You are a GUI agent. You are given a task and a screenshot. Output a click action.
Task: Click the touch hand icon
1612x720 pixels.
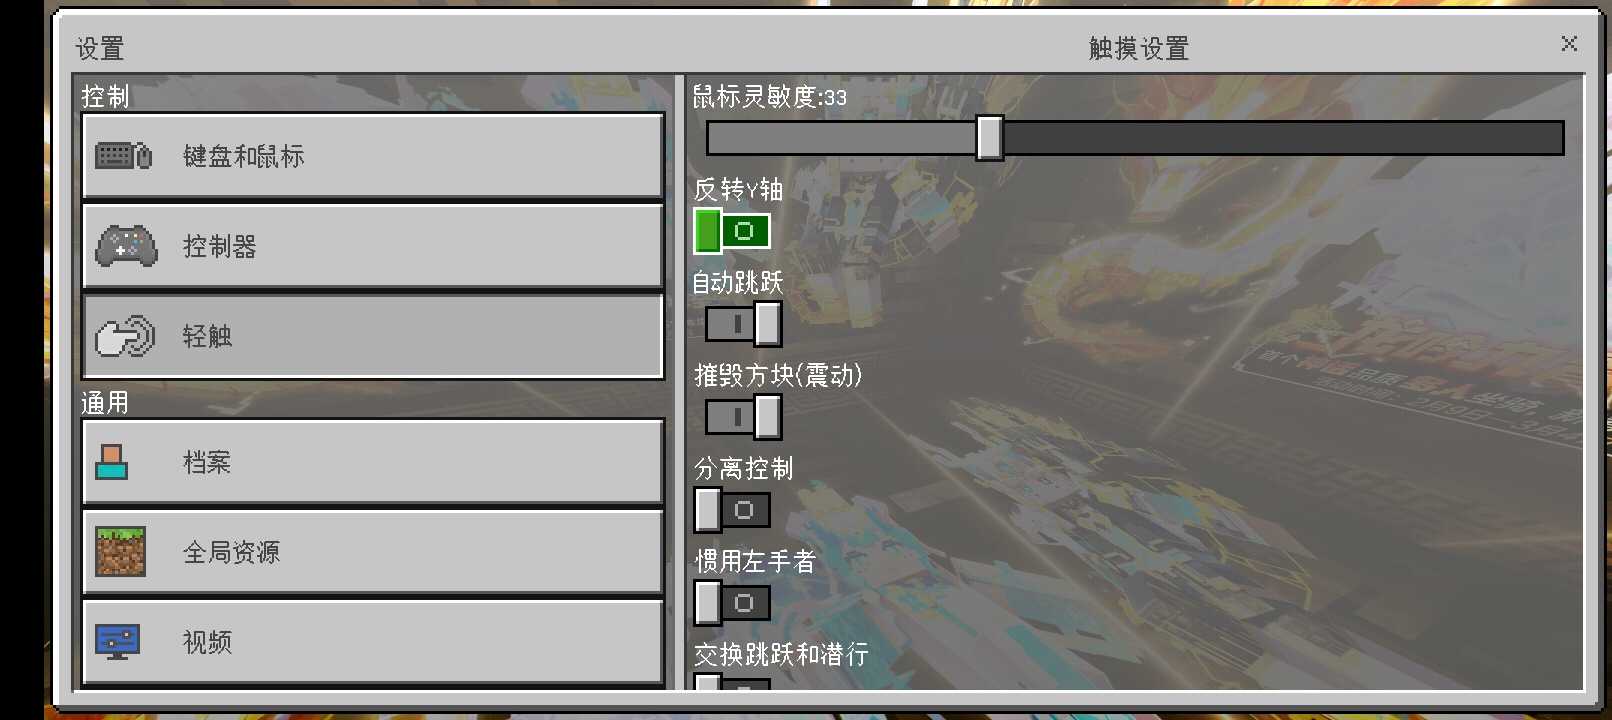(125, 336)
